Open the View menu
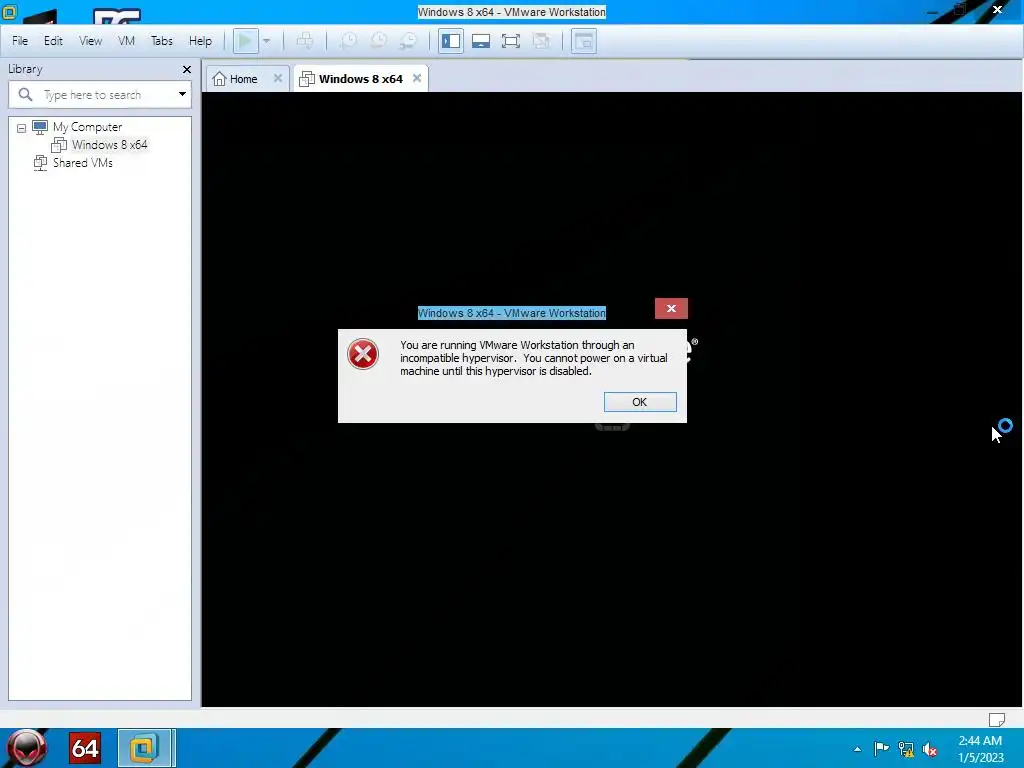The image size is (1024, 768). 90,40
